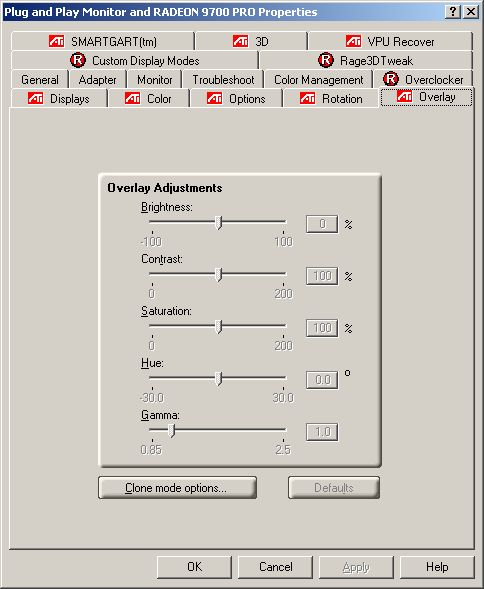Click the ATI icon on Color tab

coord(132,98)
